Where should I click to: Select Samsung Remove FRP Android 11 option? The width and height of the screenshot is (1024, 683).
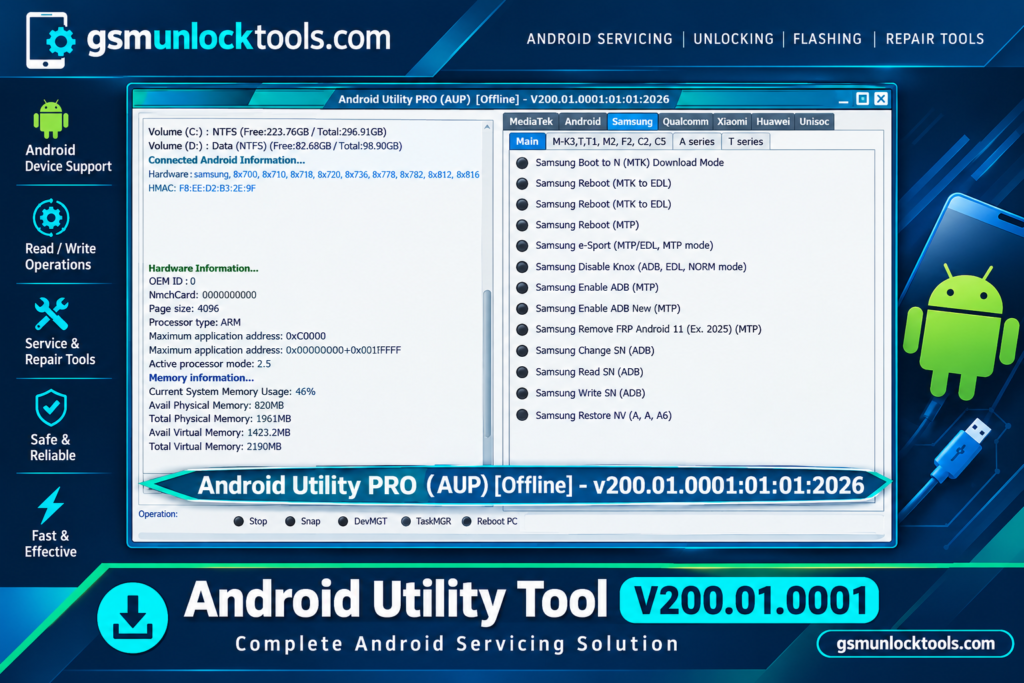point(639,329)
